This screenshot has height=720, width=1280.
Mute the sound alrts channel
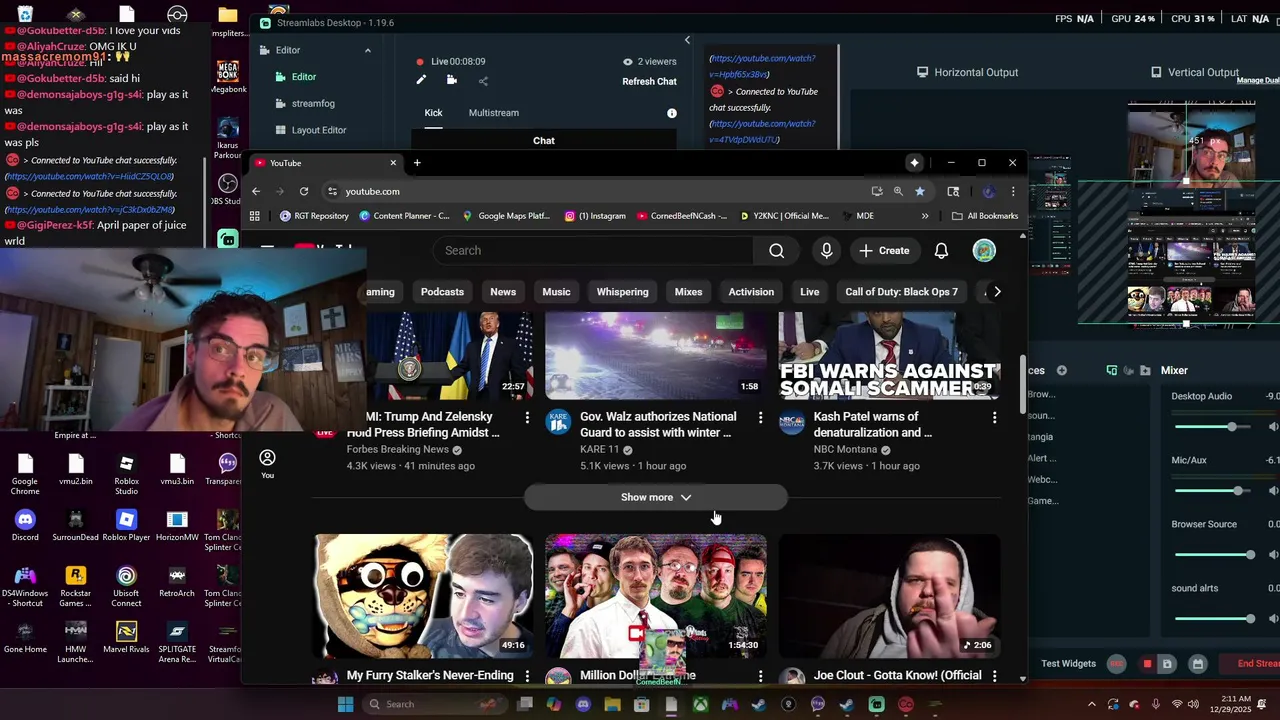point(1273,619)
